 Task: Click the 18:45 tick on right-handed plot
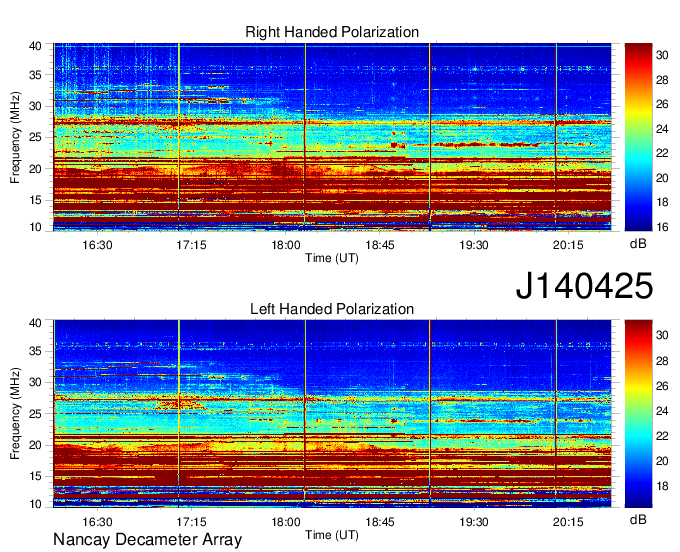coord(380,245)
